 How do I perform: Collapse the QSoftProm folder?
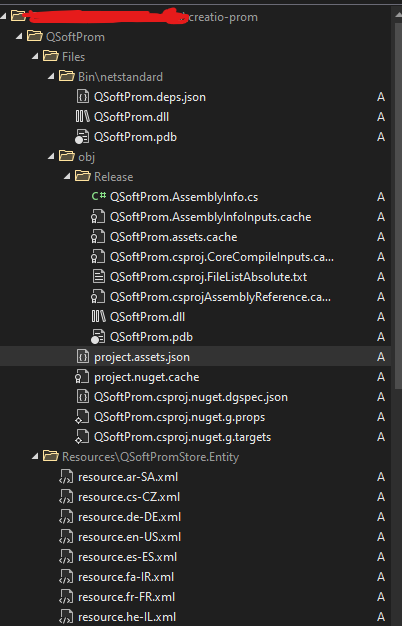point(19,36)
